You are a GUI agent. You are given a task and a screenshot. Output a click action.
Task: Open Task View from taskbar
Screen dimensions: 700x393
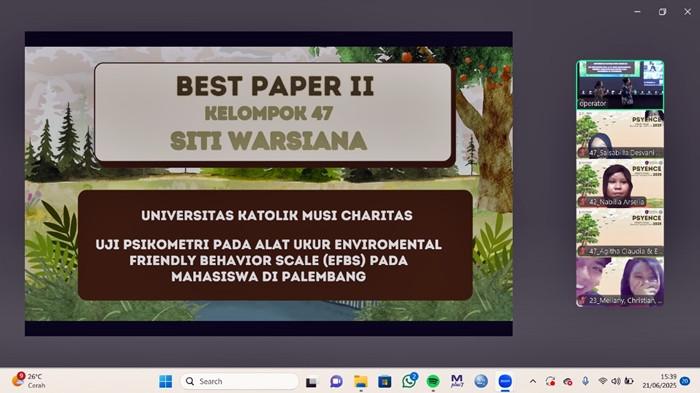coord(311,382)
